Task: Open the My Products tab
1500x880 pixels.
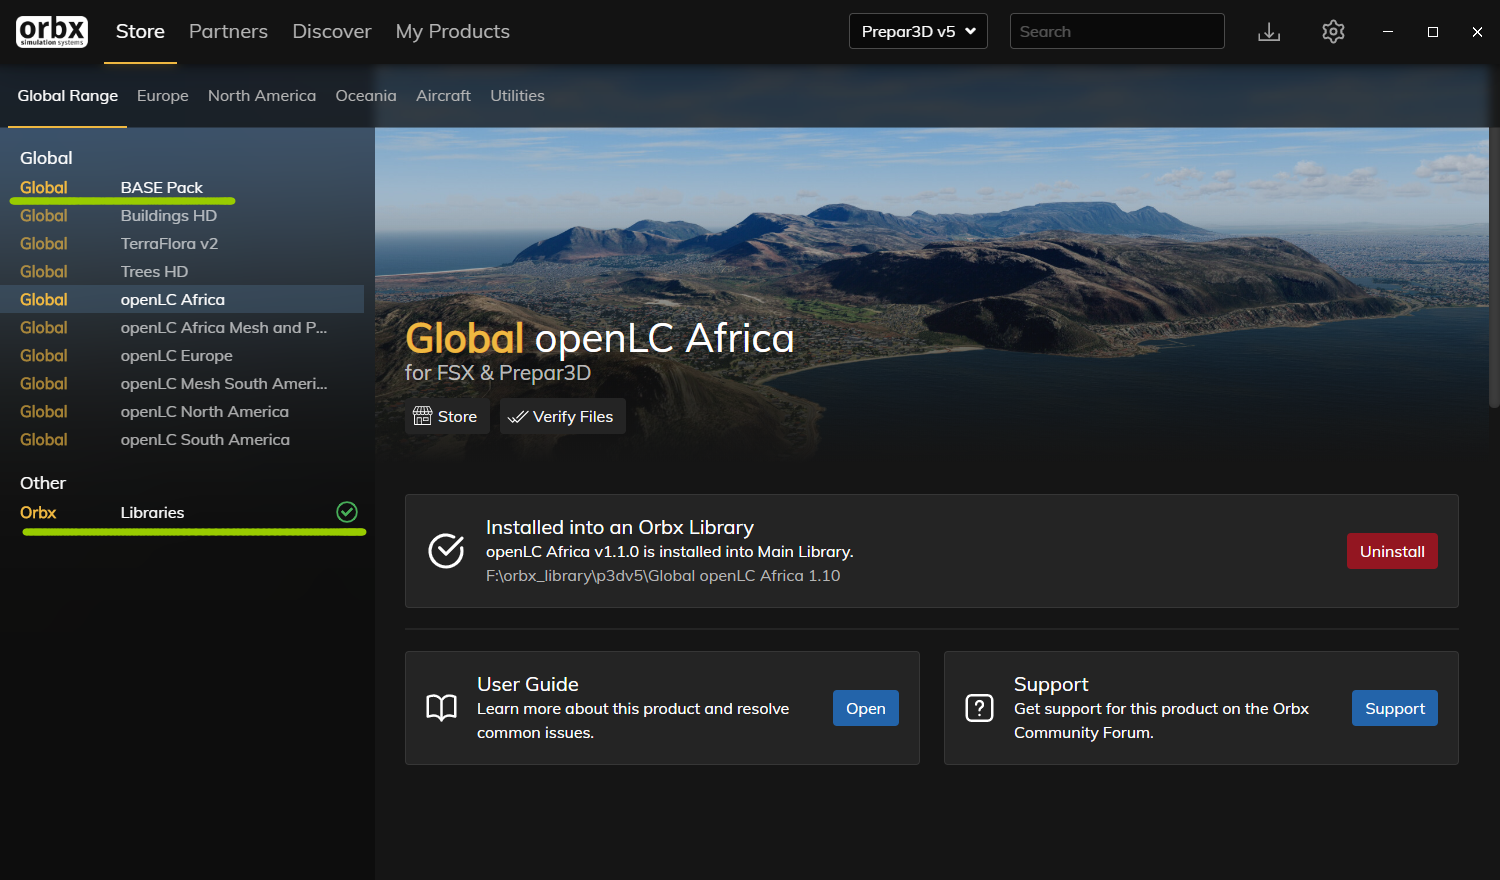Action: click(452, 31)
